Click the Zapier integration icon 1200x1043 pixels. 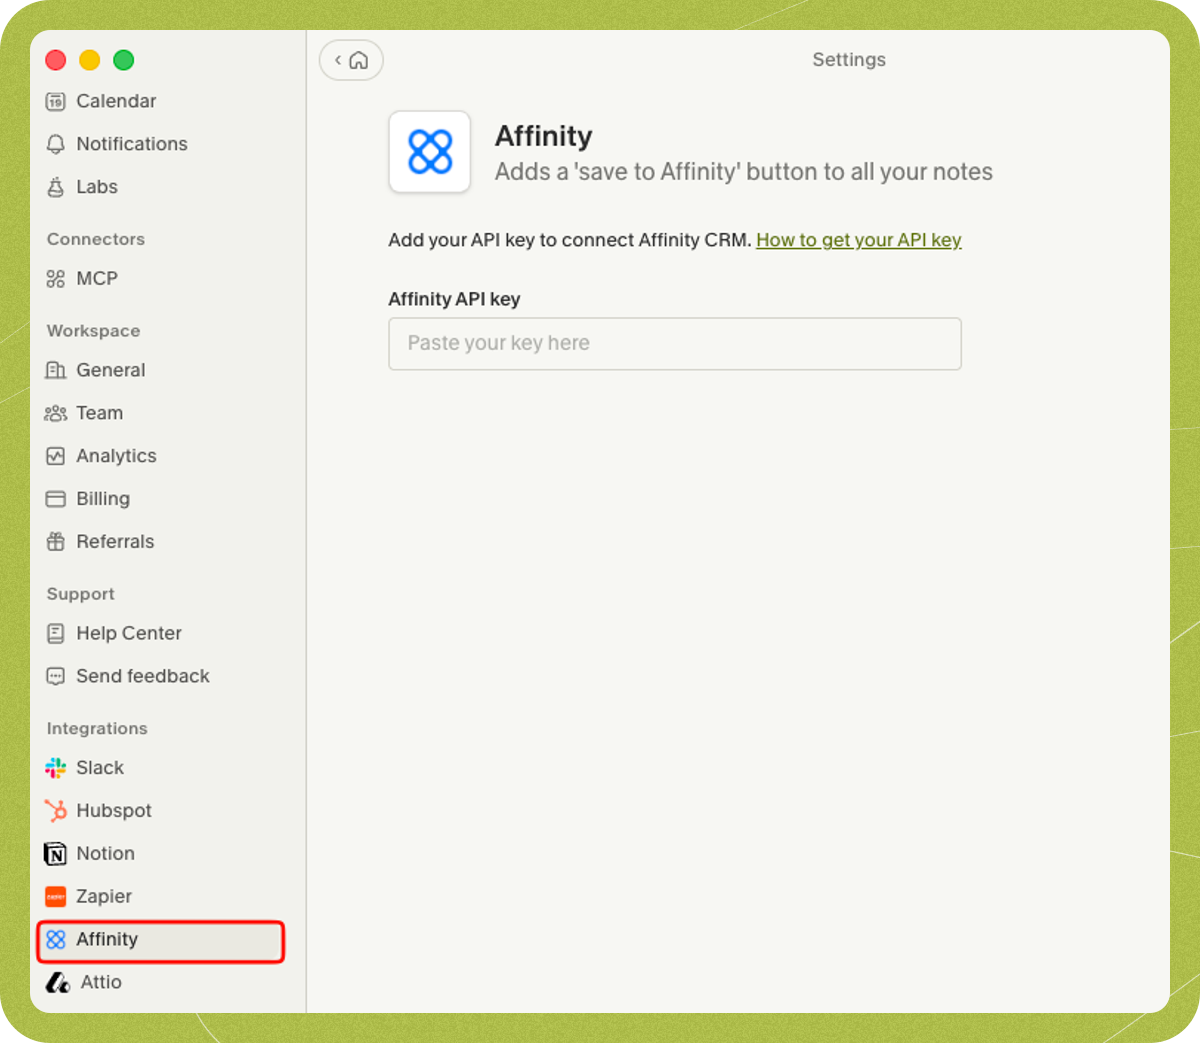tap(56, 896)
